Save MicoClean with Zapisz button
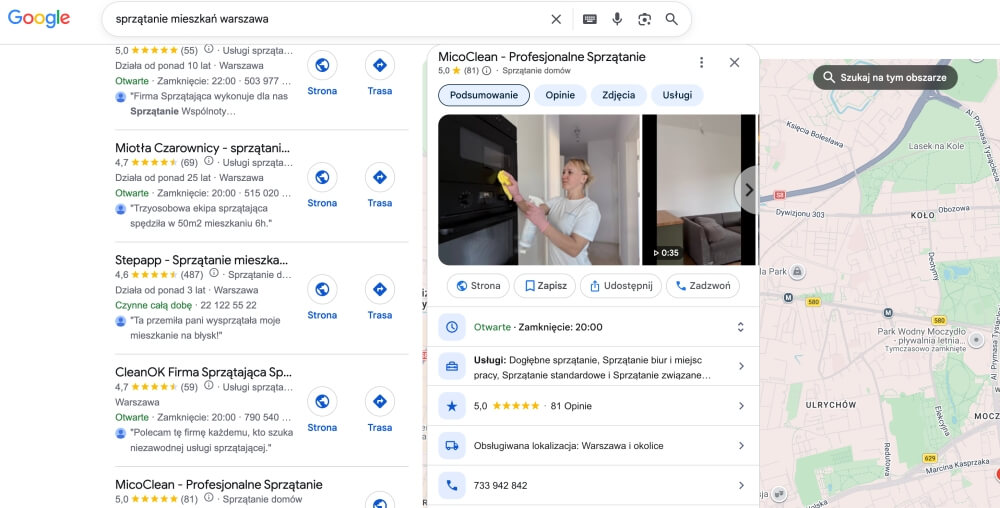This screenshot has height=508, width=1000. (x=545, y=286)
